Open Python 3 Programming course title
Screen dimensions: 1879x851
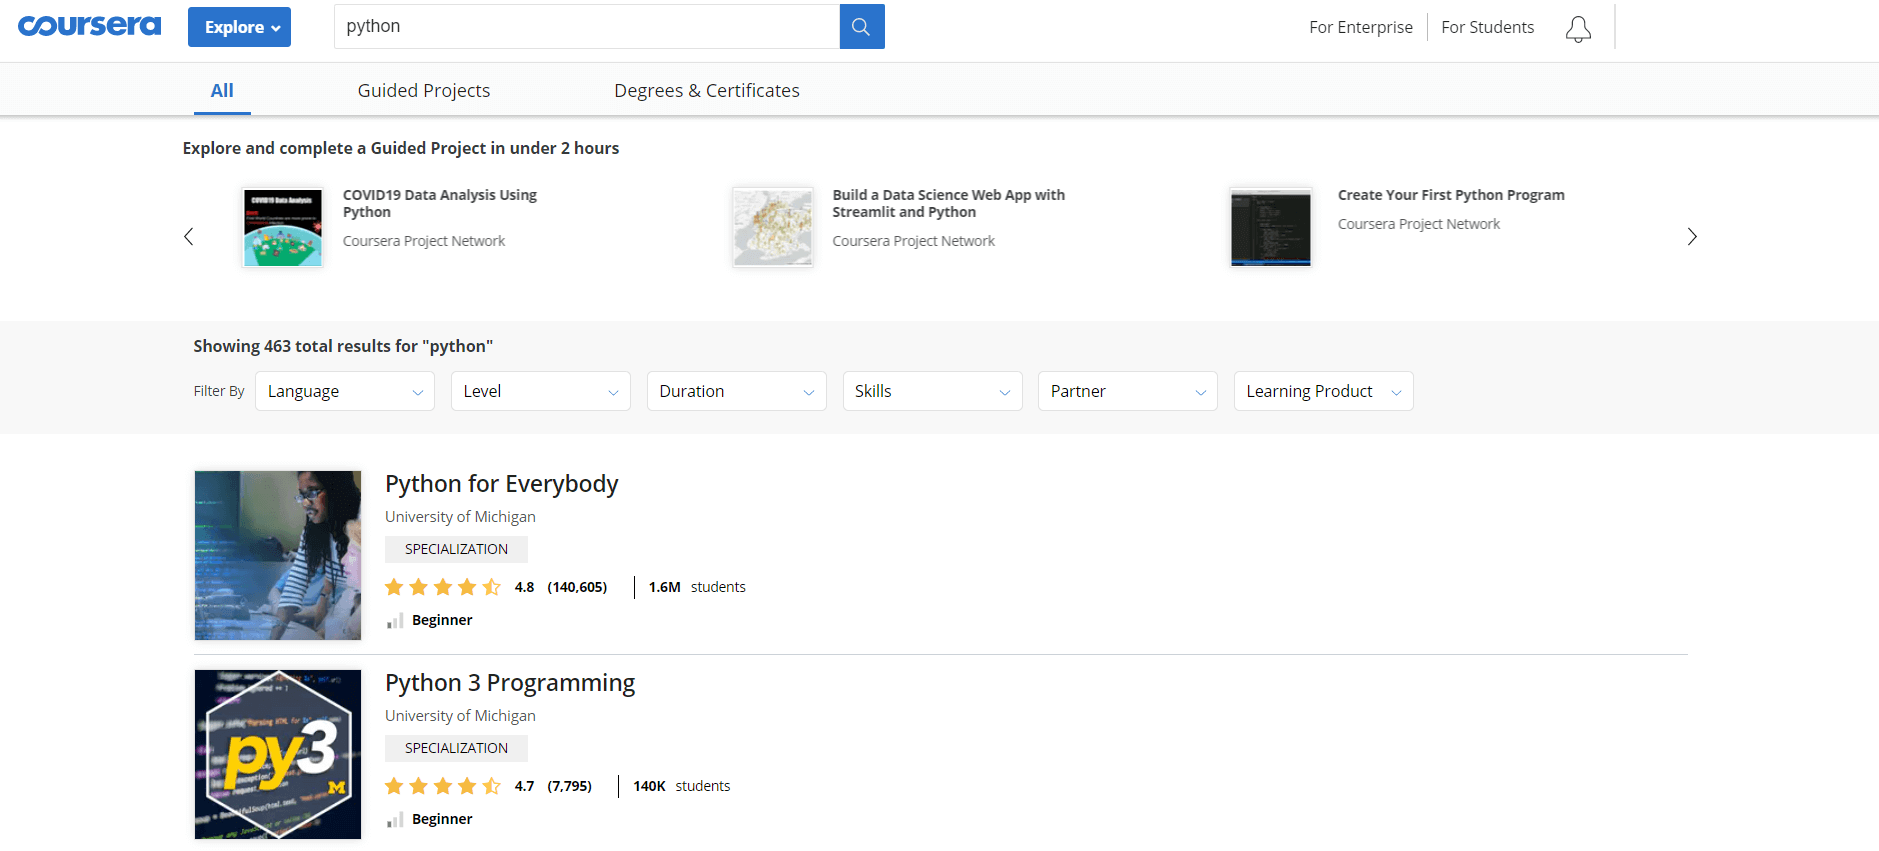510,683
